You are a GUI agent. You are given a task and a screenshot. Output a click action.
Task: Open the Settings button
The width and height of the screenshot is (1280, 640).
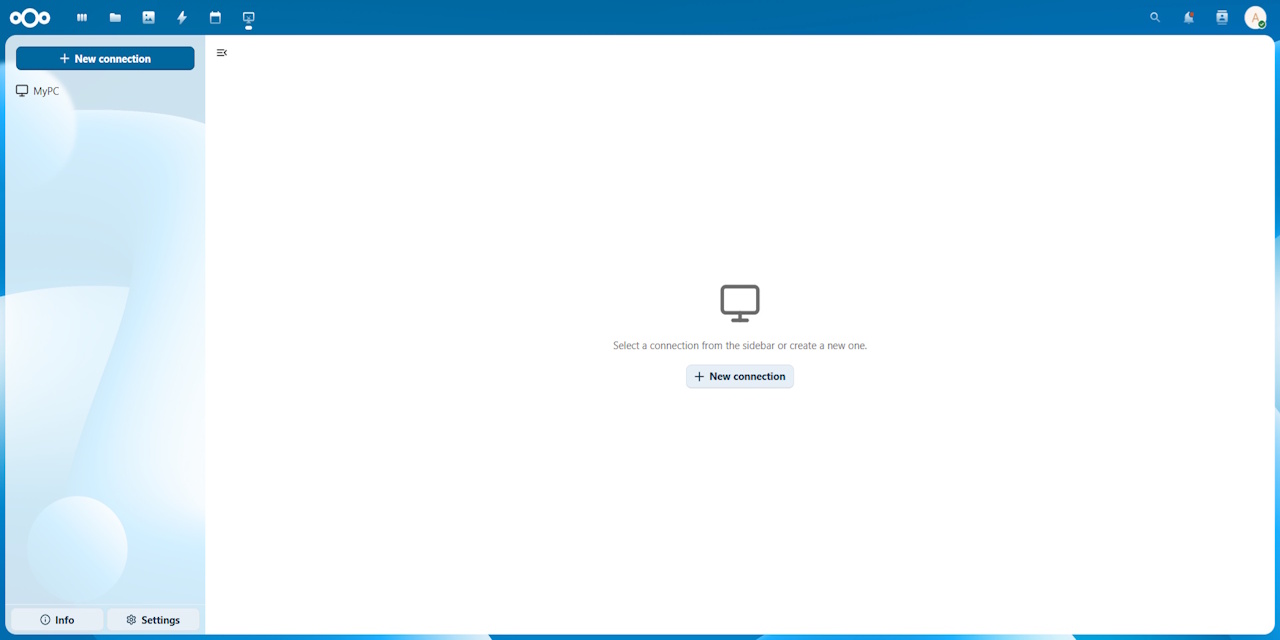tap(153, 620)
